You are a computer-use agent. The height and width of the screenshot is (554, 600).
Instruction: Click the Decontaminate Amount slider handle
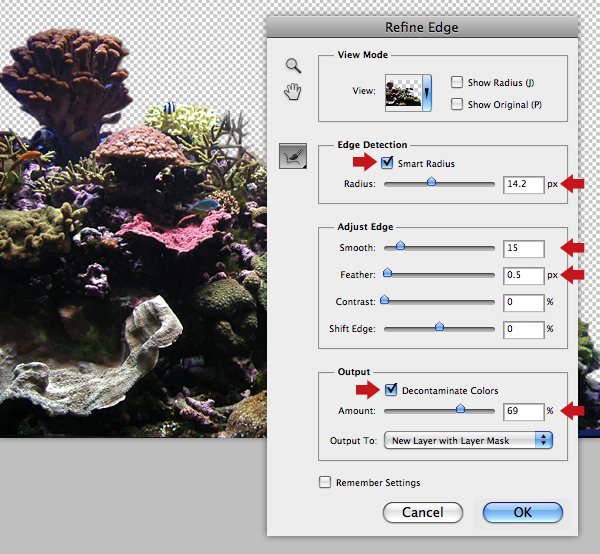pos(461,409)
